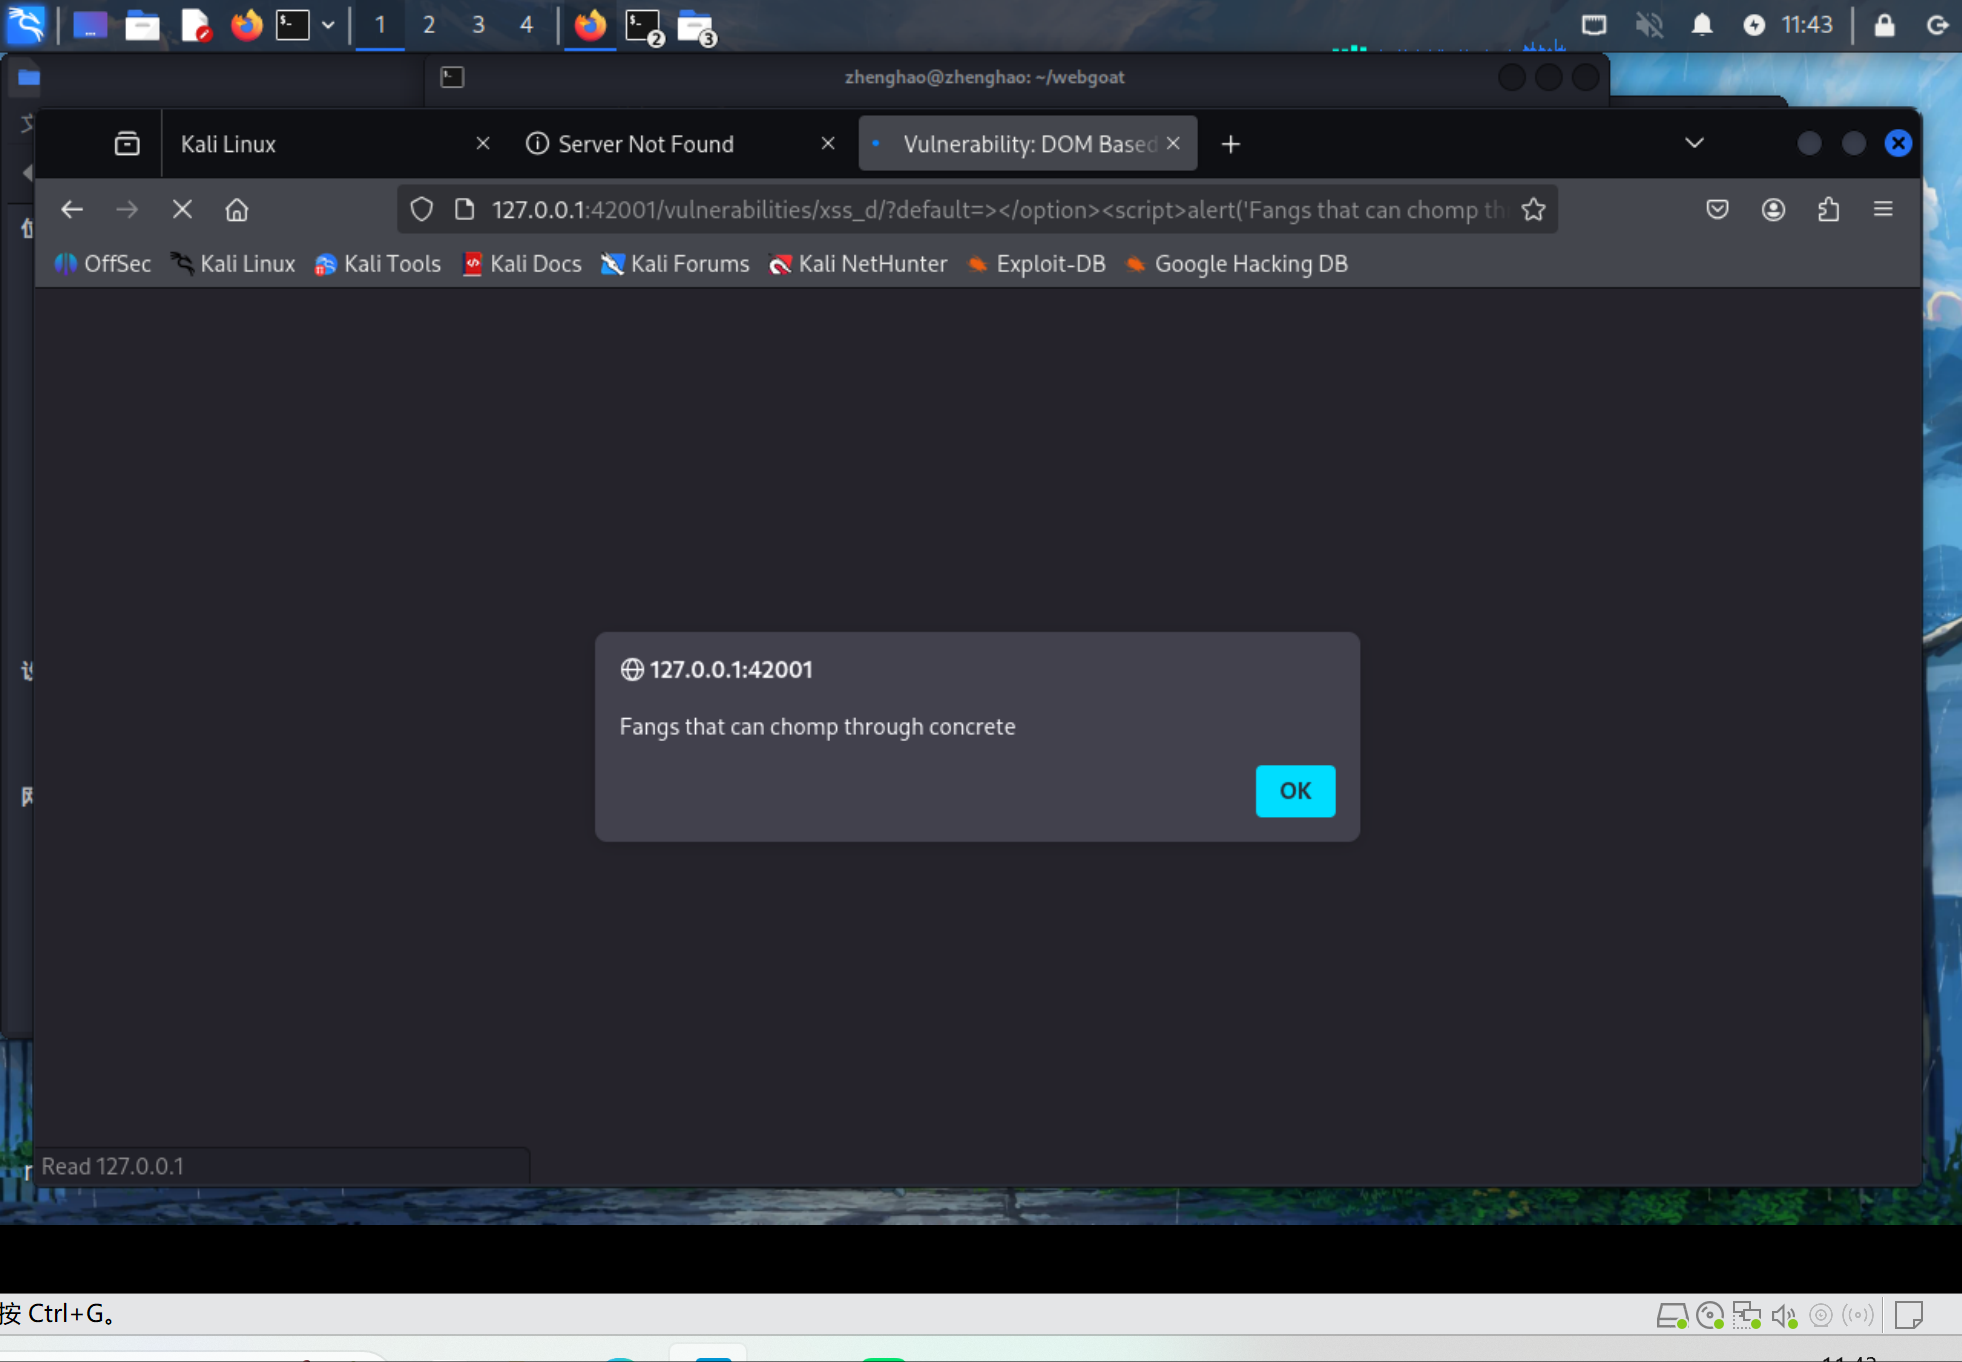1962x1362 pixels.
Task: Switch to workspace 3
Action: click(478, 25)
